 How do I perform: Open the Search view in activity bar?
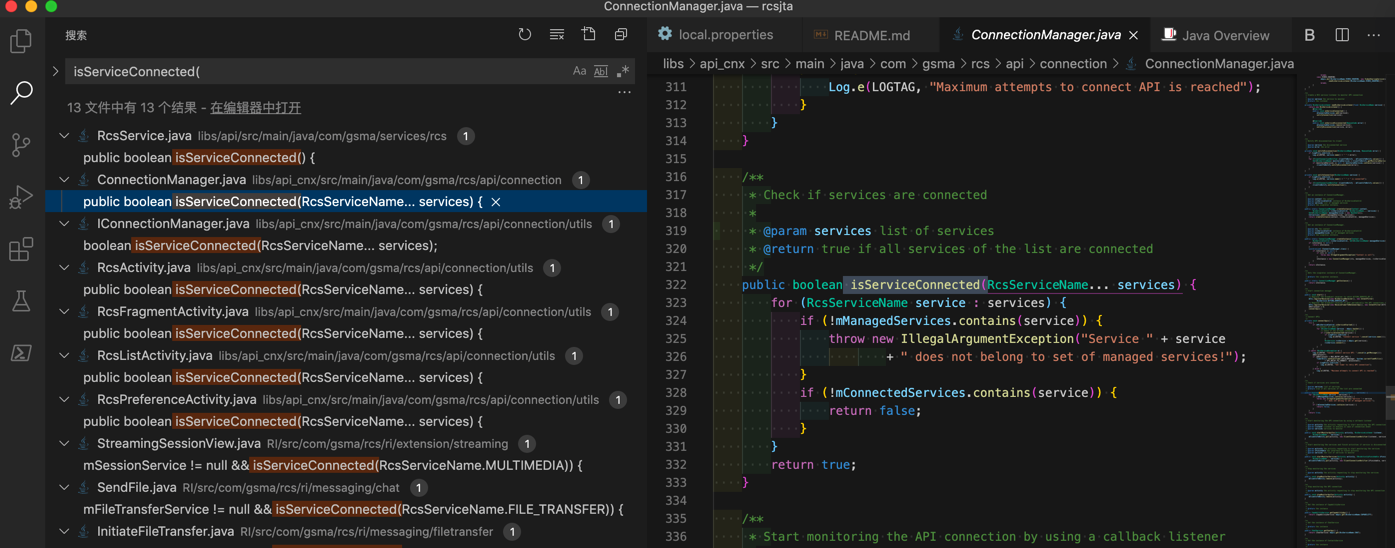point(21,93)
